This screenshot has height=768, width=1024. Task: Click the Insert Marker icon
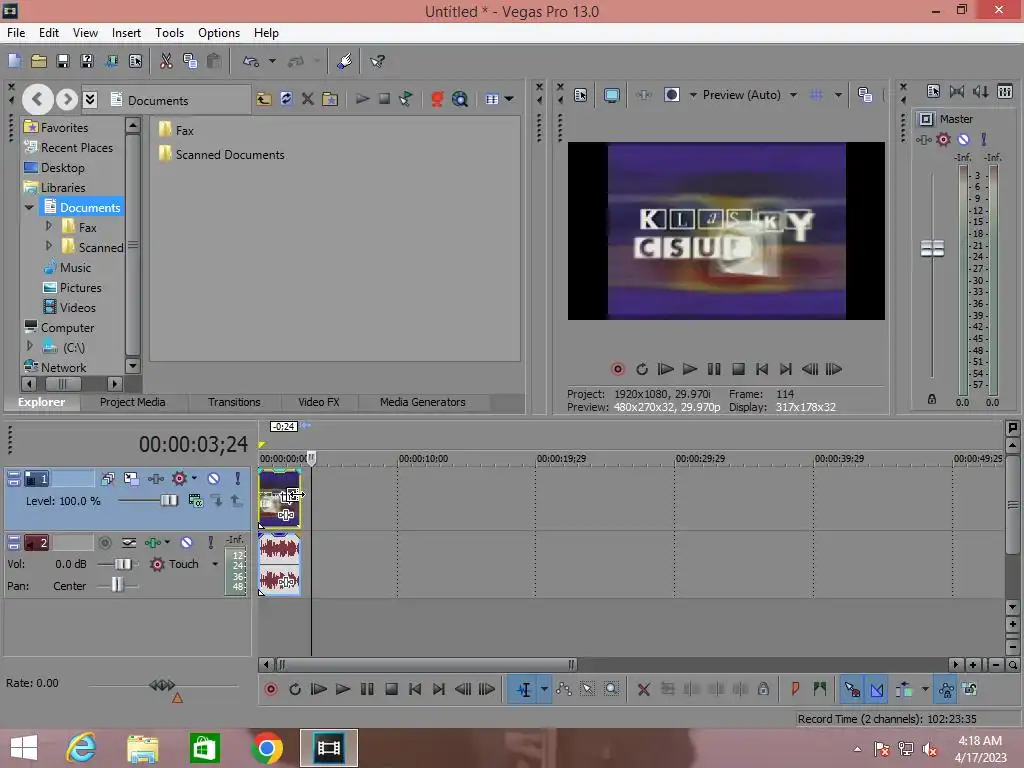pyautogui.click(x=795, y=689)
